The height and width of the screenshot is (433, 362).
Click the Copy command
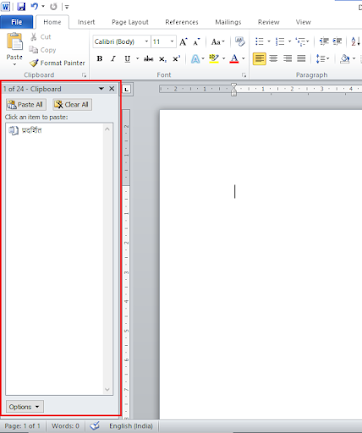(42, 50)
